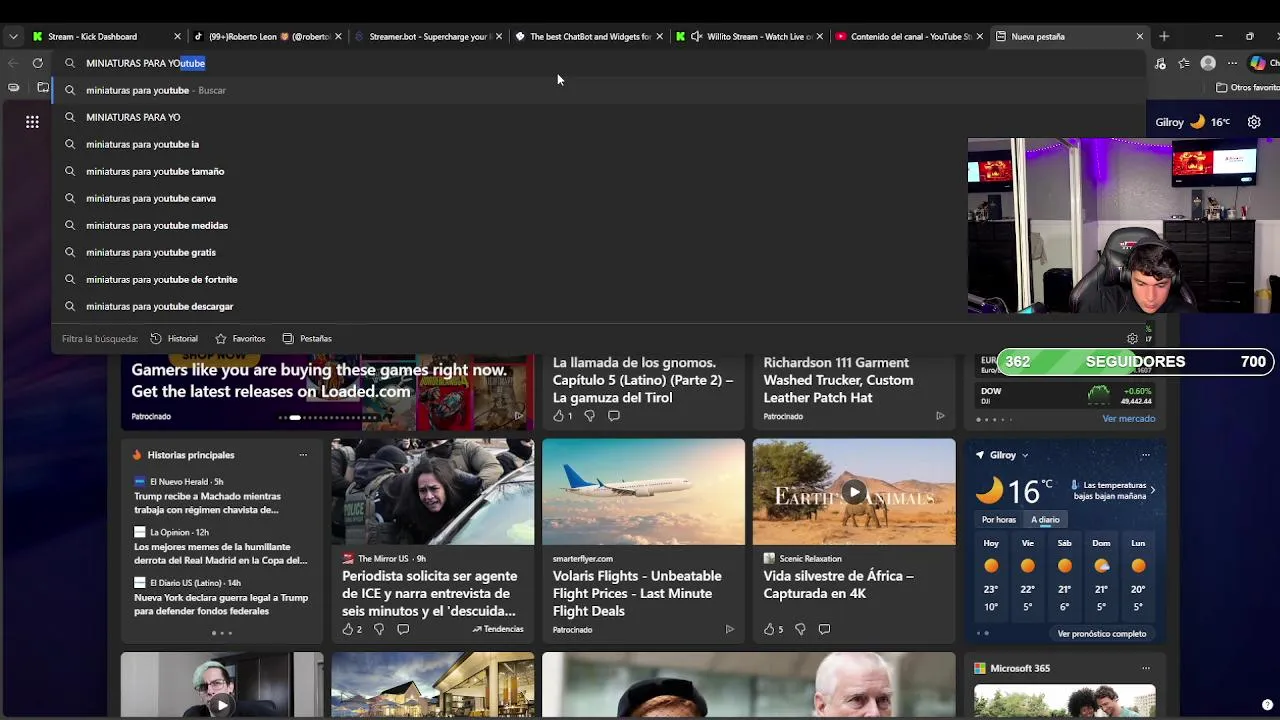Open Richardson 111 Garment Trucker hat ad
The height and width of the screenshot is (720, 1280).
pyautogui.click(x=838, y=380)
